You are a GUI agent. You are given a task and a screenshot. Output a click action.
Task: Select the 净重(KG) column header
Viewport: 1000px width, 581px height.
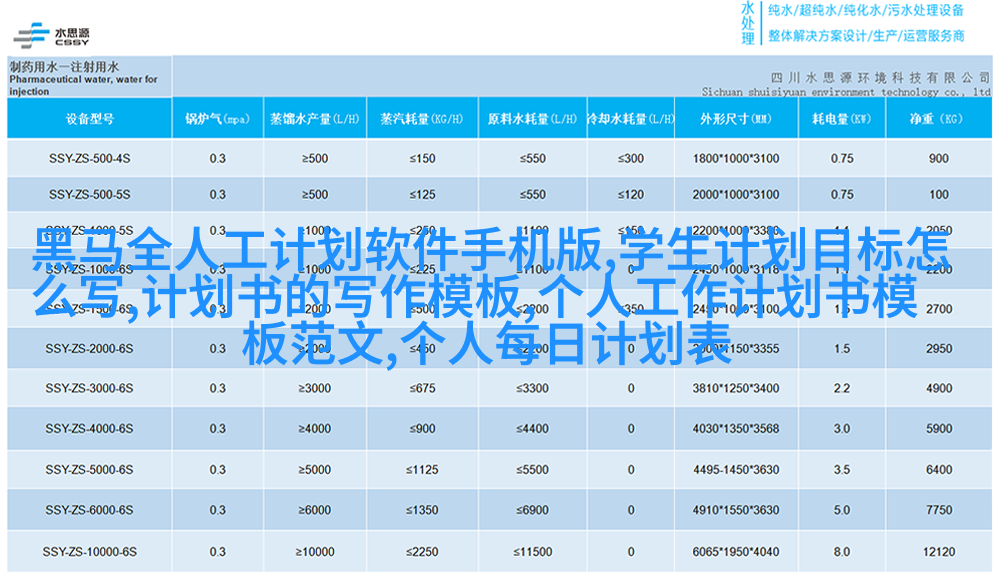pyautogui.click(x=937, y=119)
